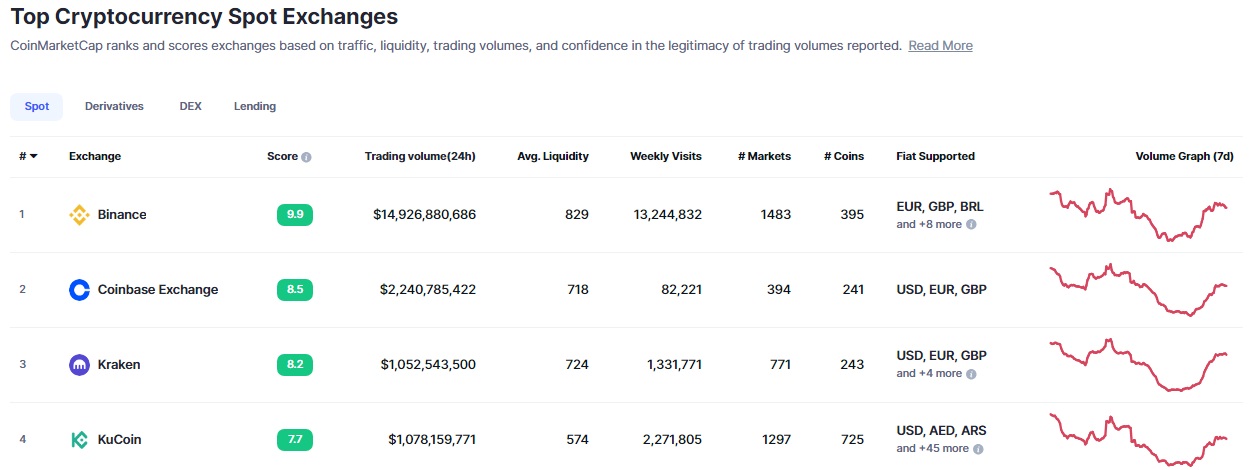The image size is (1249, 470).
Task: Click Kraken's coins count 243
Action: coord(852,365)
